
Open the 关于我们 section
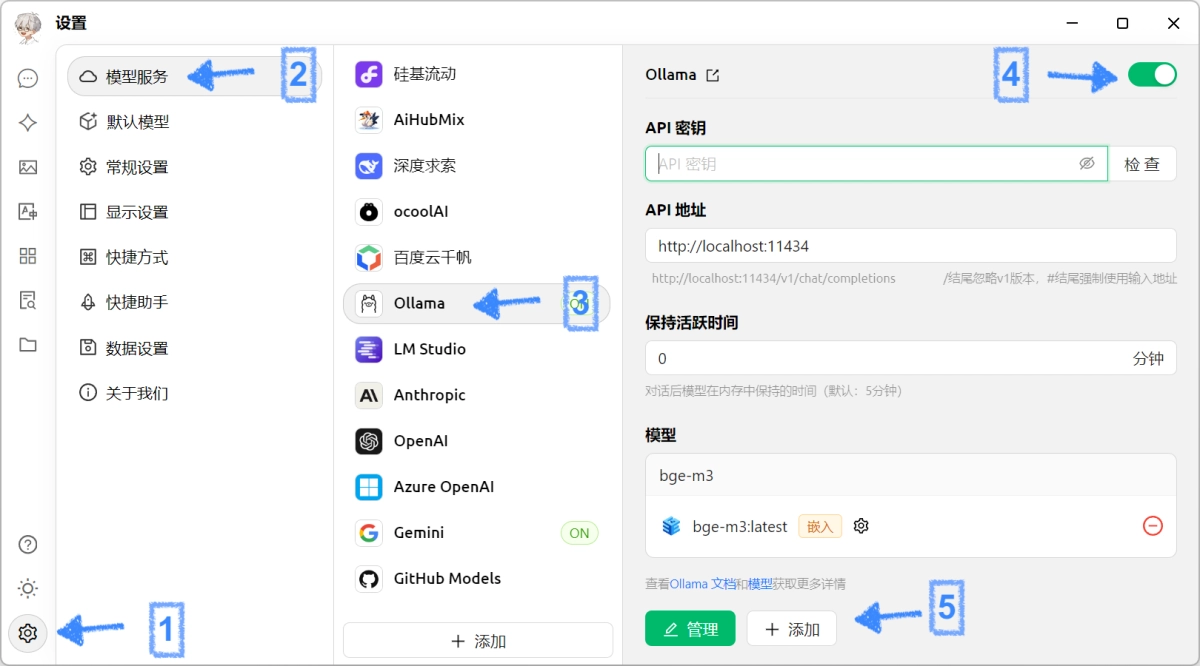tap(194, 393)
